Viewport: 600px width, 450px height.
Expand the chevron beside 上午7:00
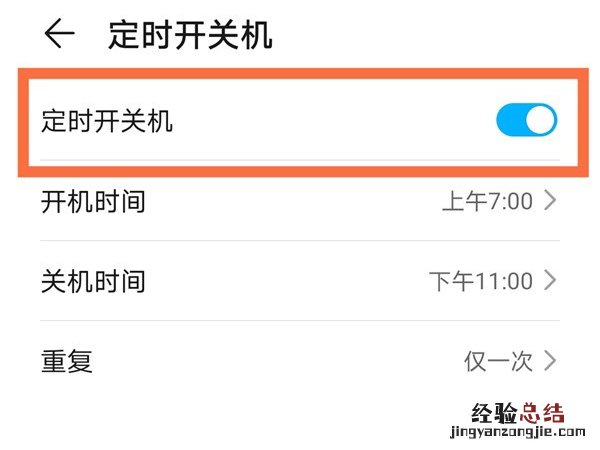click(550, 201)
